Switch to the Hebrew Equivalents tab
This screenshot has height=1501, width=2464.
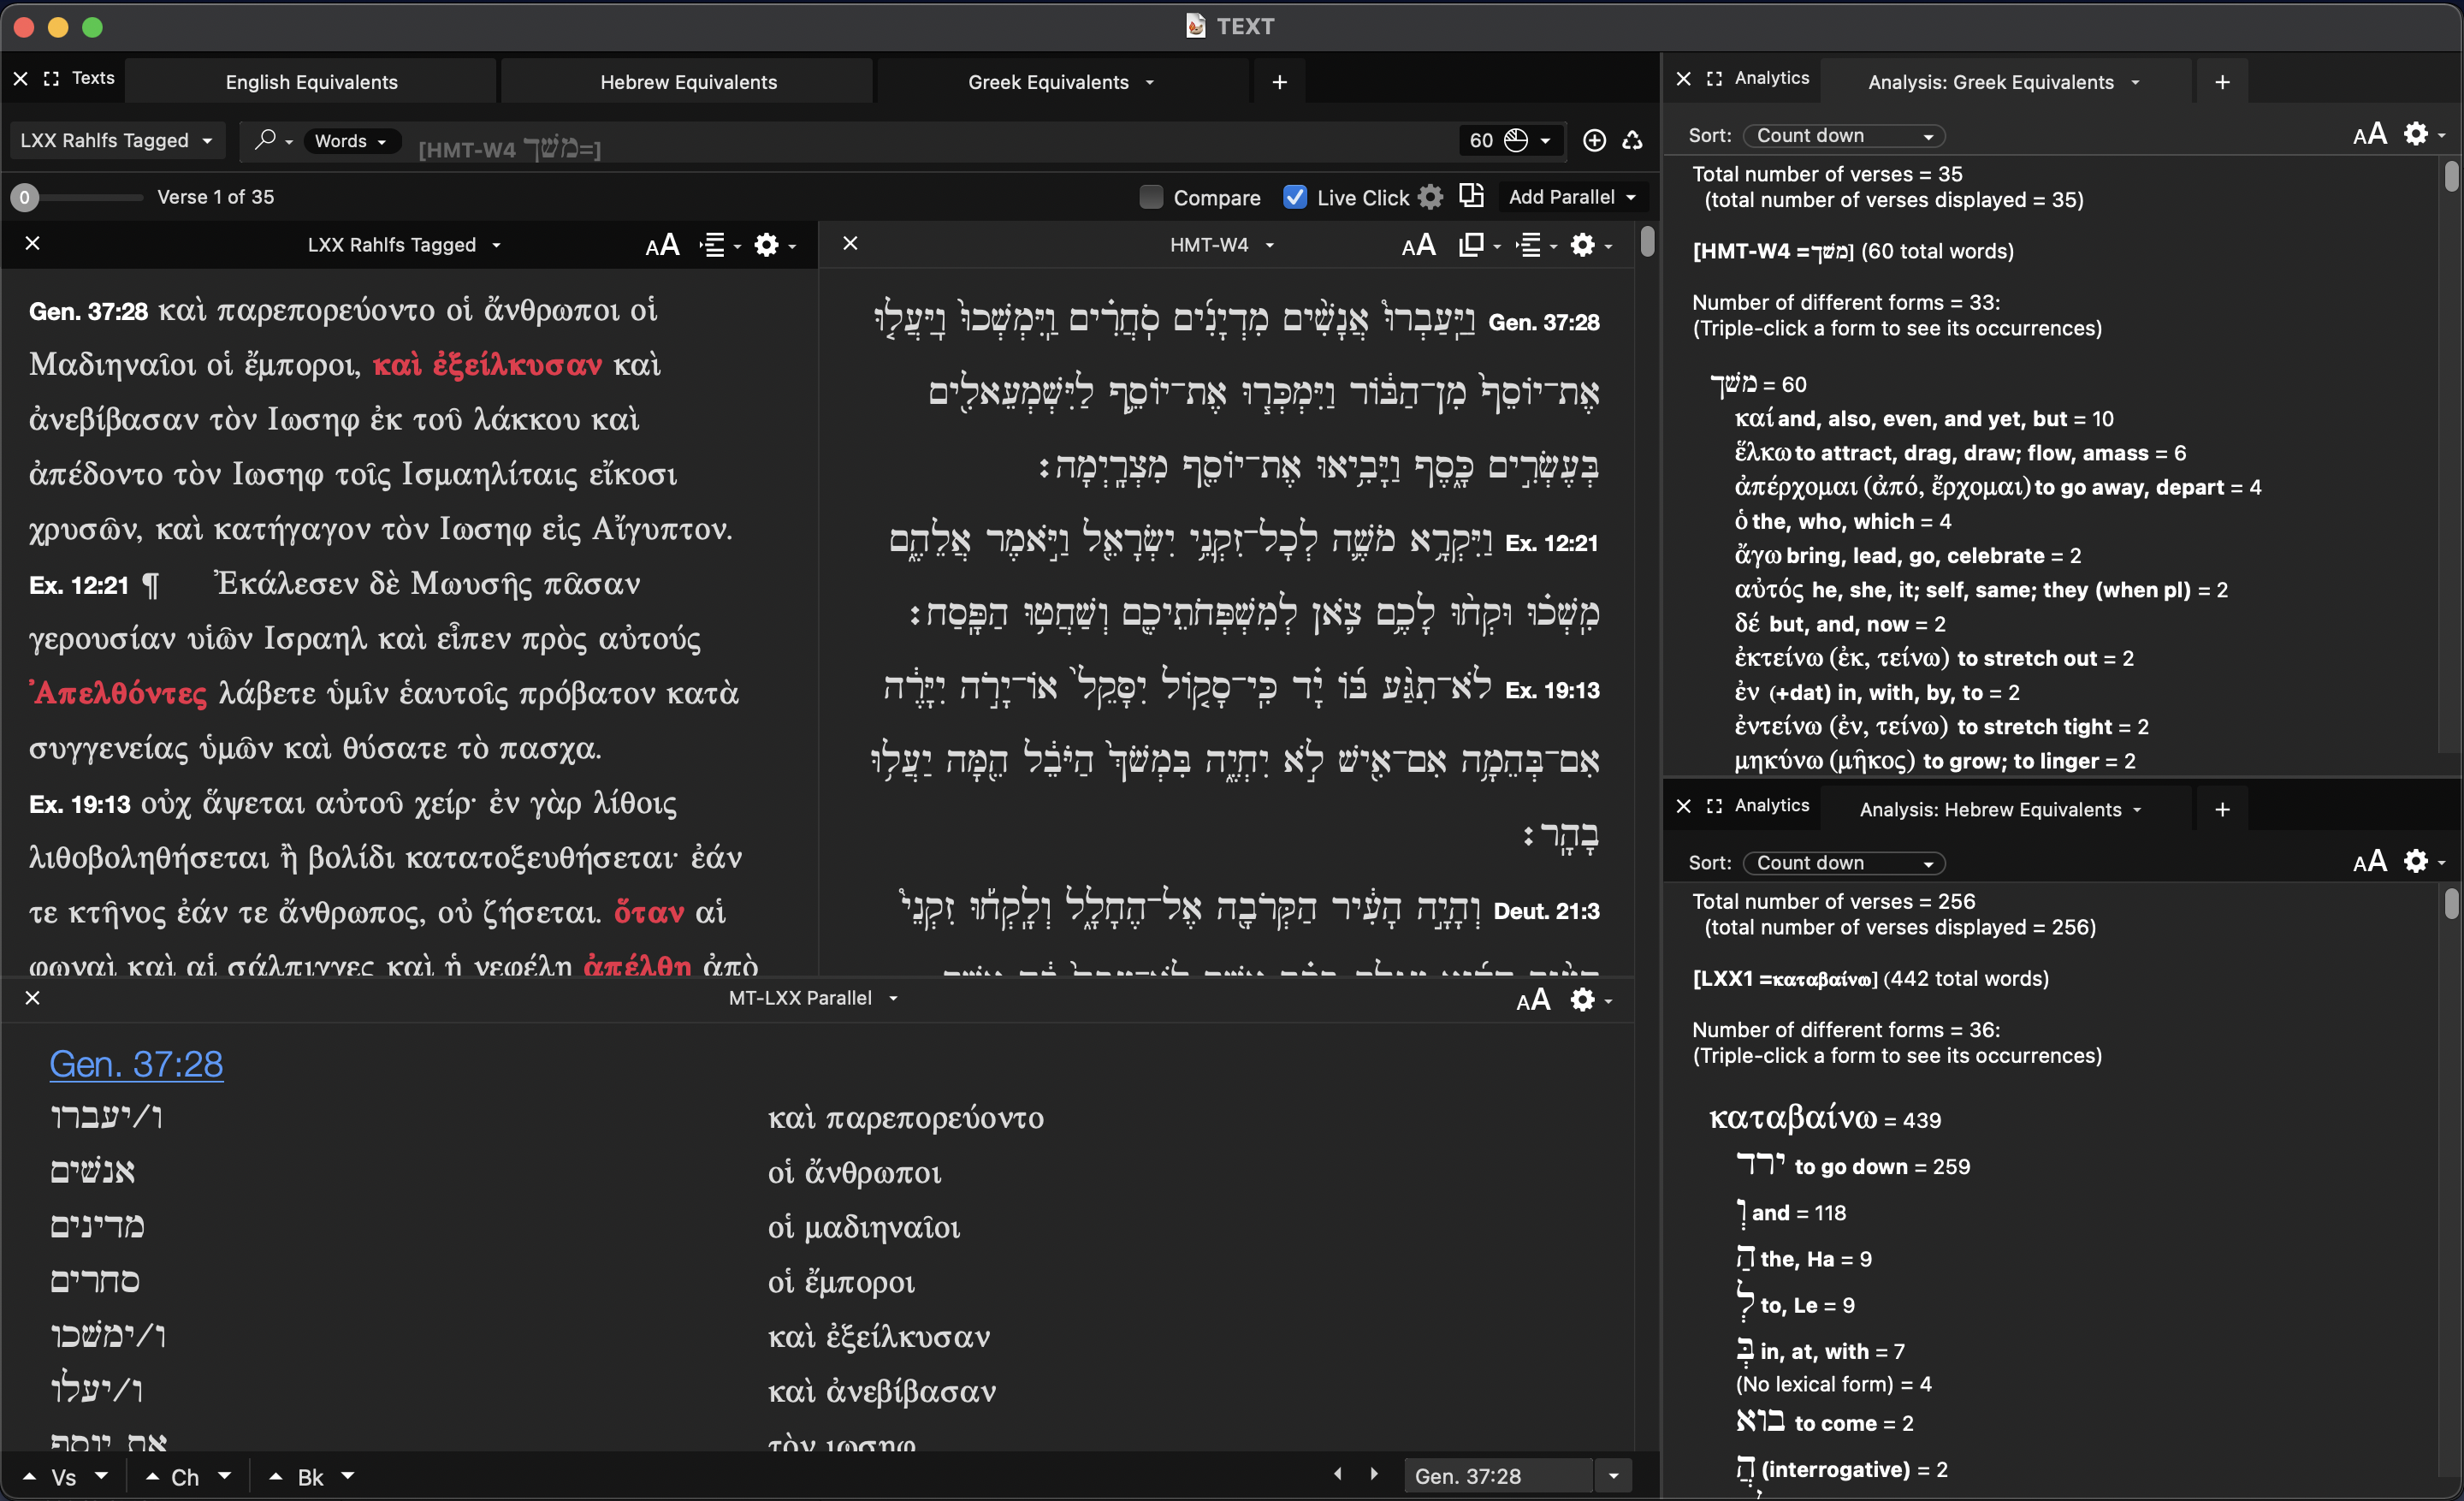click(688, 82)
